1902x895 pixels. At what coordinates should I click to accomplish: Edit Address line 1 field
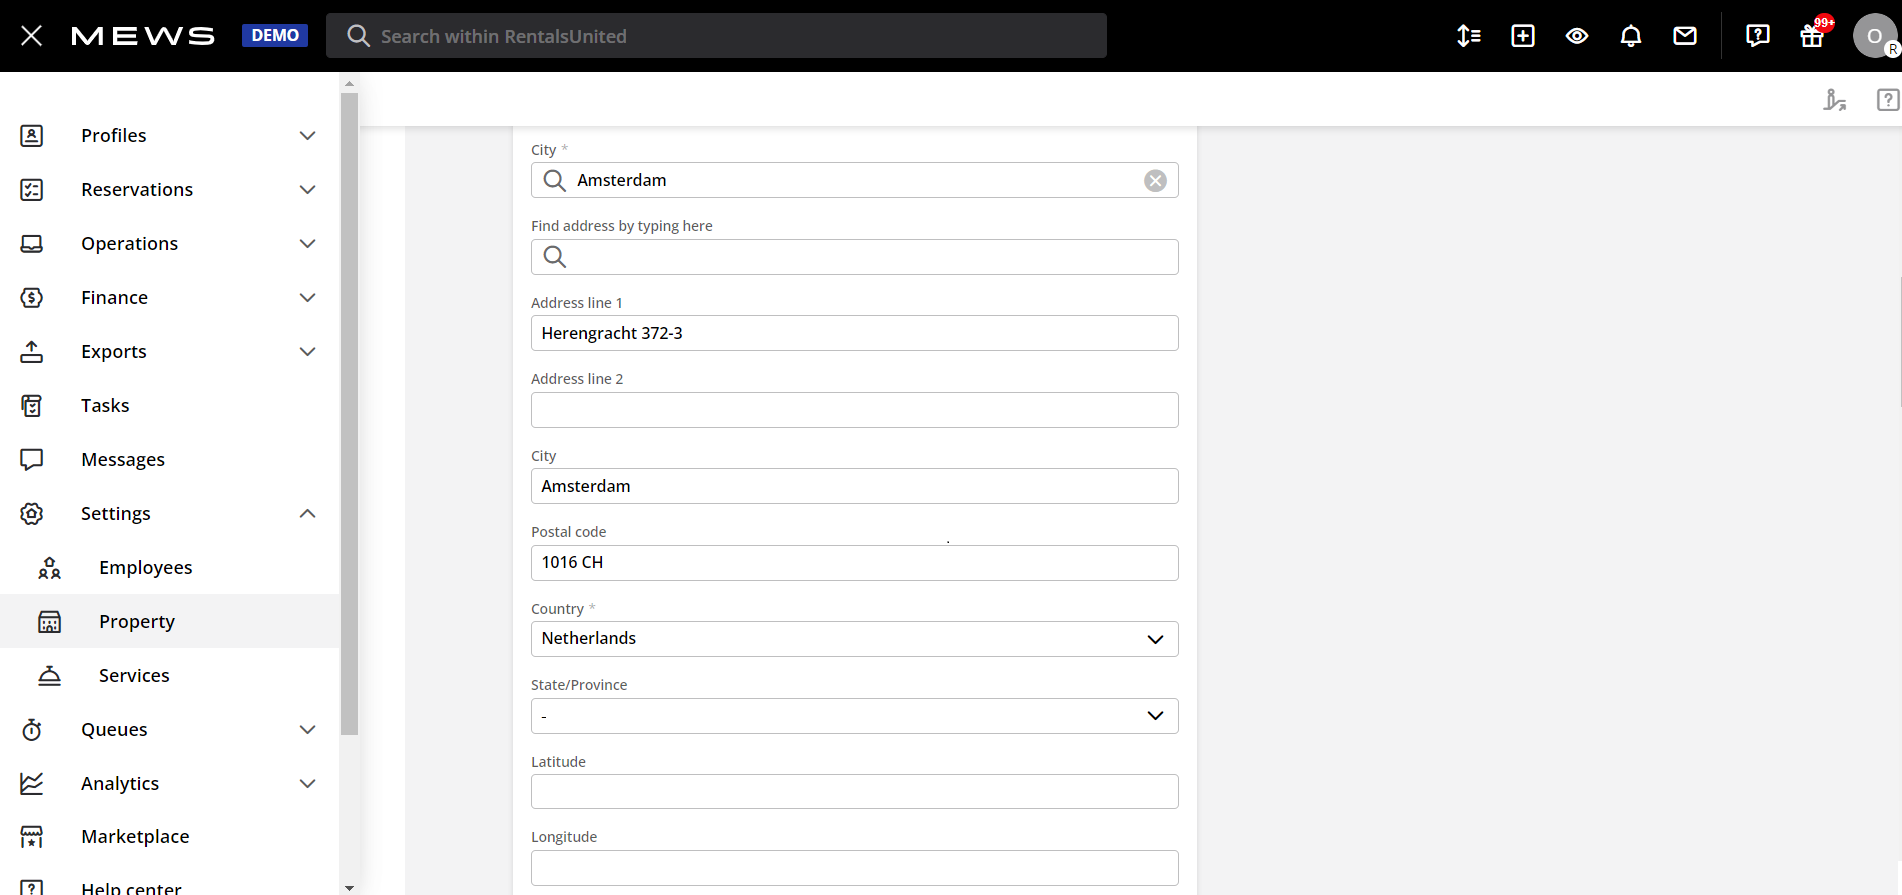854,333
